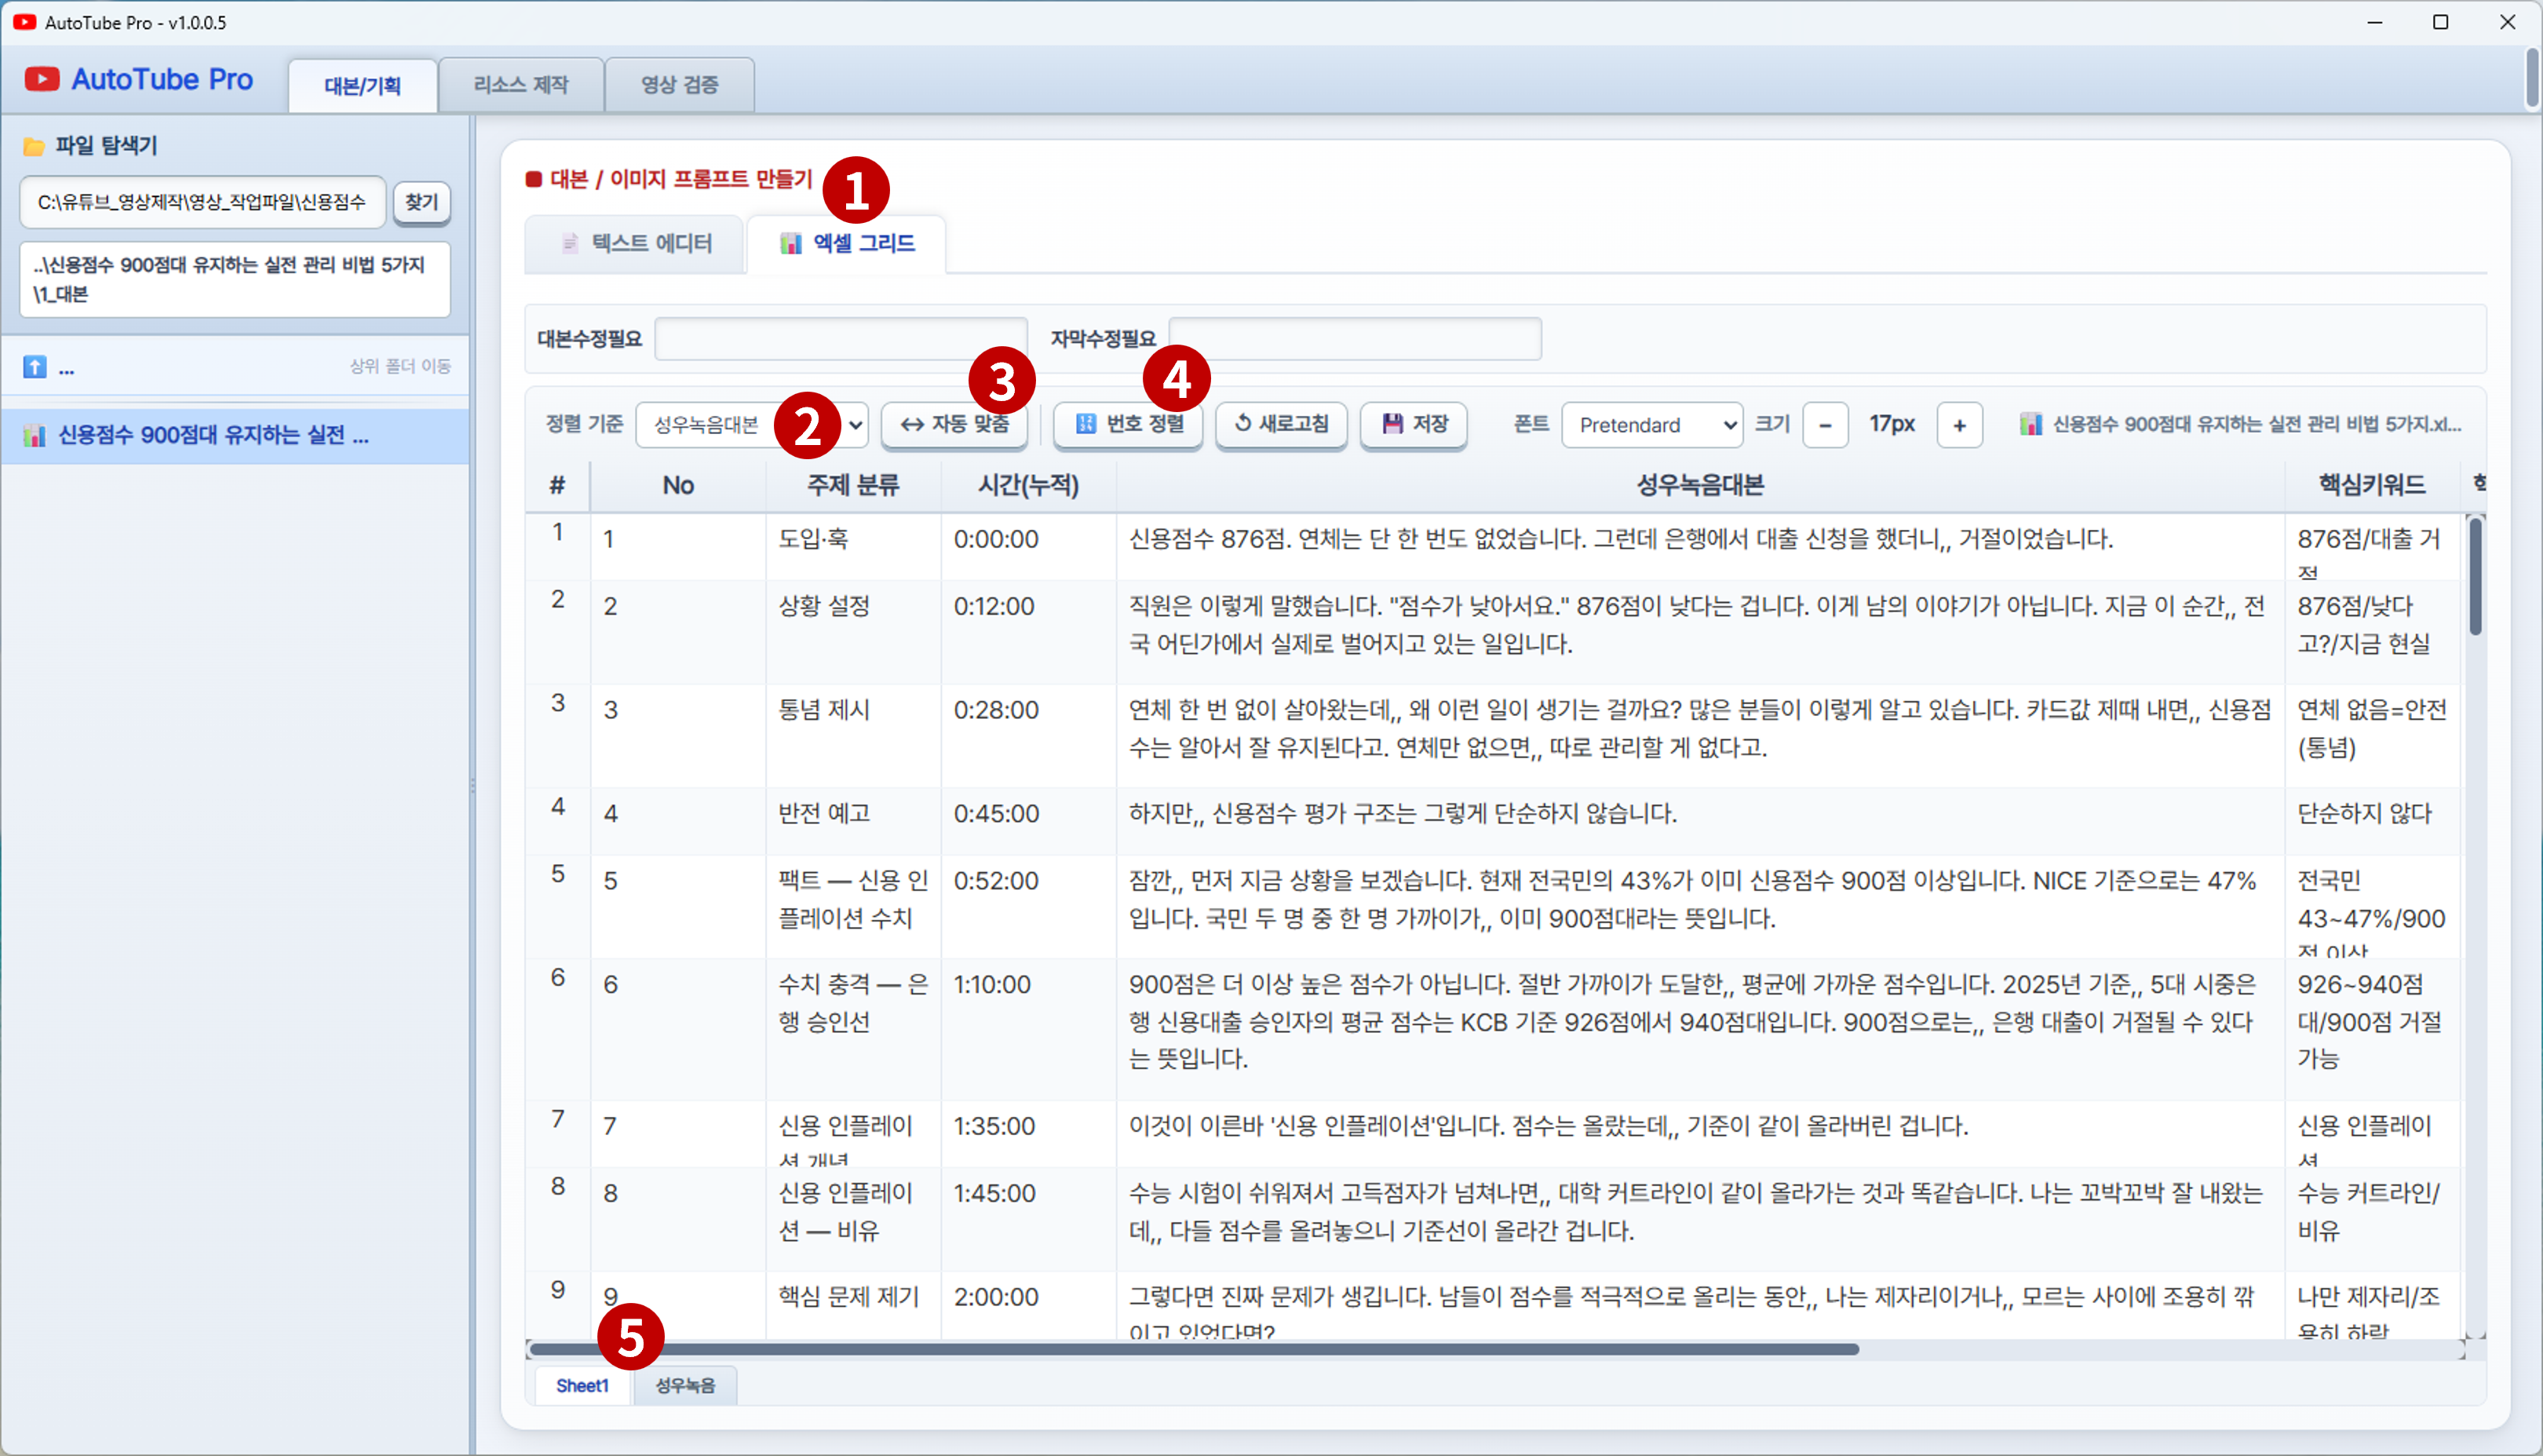Click the 저장 save button
Screen dimensions: 2543x1456
pos(1414,424)
